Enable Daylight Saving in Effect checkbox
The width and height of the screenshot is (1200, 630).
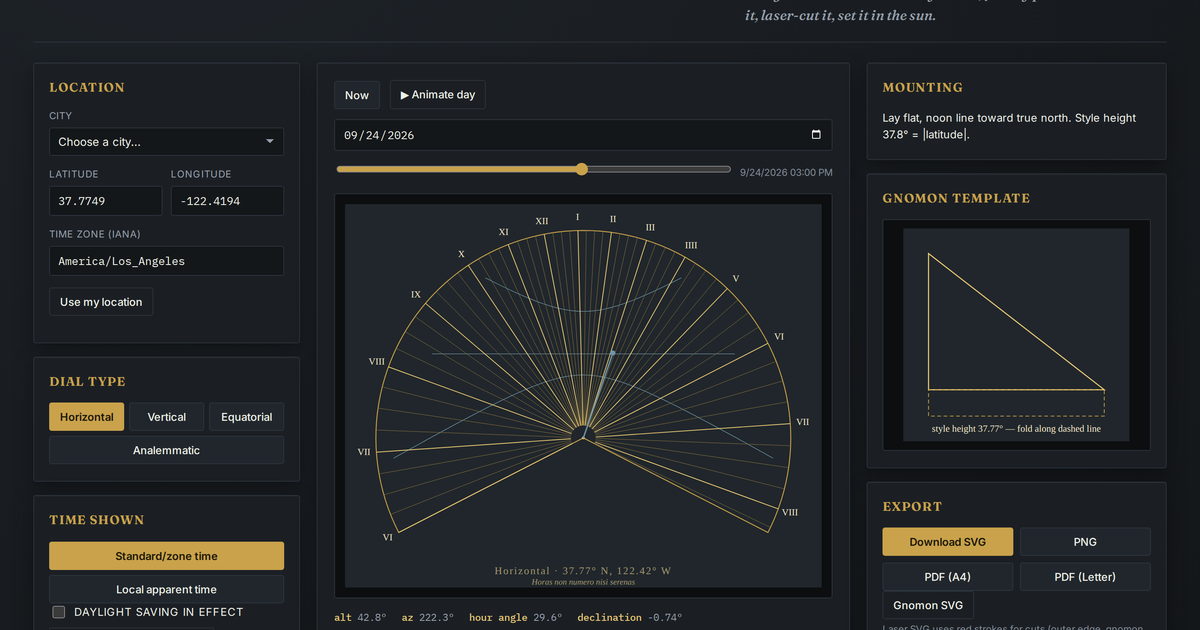pos(59,612)
